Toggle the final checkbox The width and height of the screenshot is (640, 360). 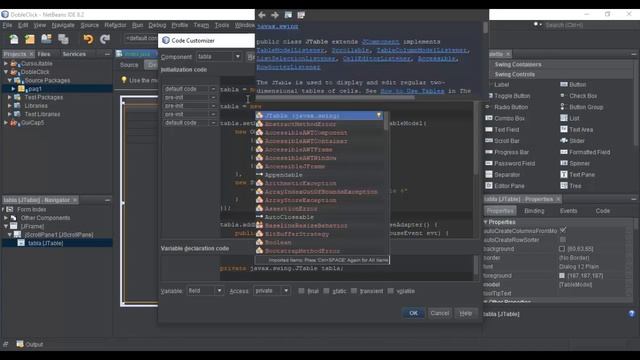(x=301, y=291)
